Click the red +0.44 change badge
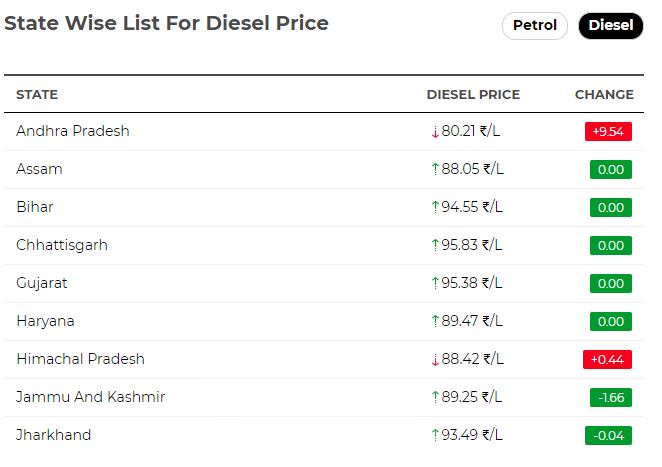This screenshot has height=467, width=662. (x=607, y=359)
